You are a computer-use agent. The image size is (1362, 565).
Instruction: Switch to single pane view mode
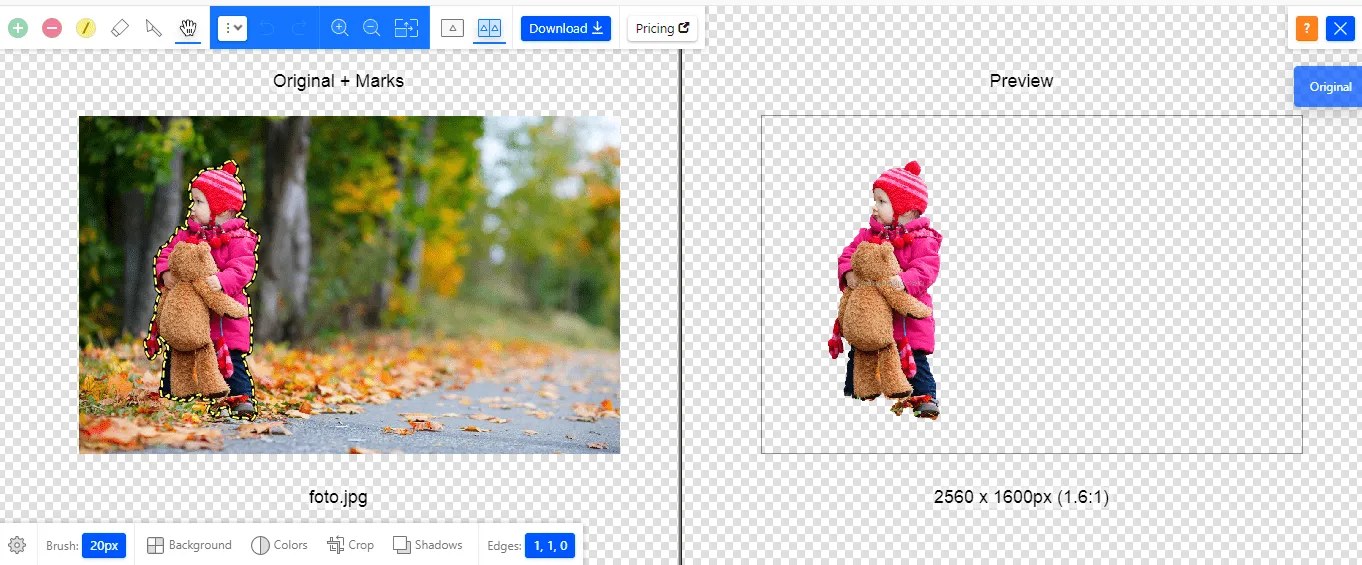pos(452,28)
